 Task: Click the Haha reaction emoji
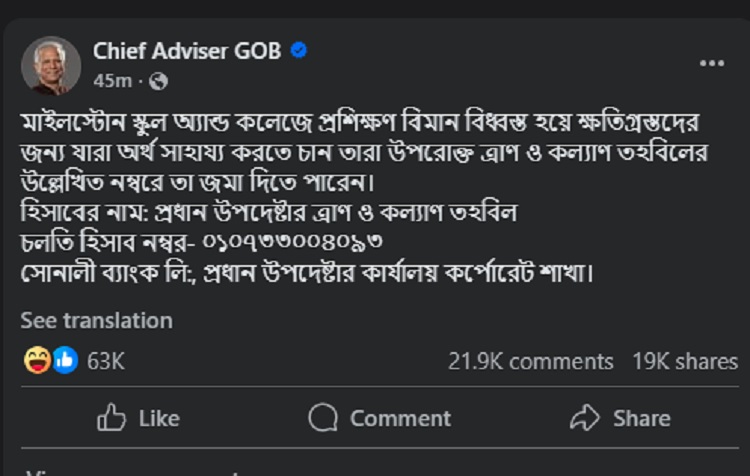pyautogui.click(x=39, y=362)
